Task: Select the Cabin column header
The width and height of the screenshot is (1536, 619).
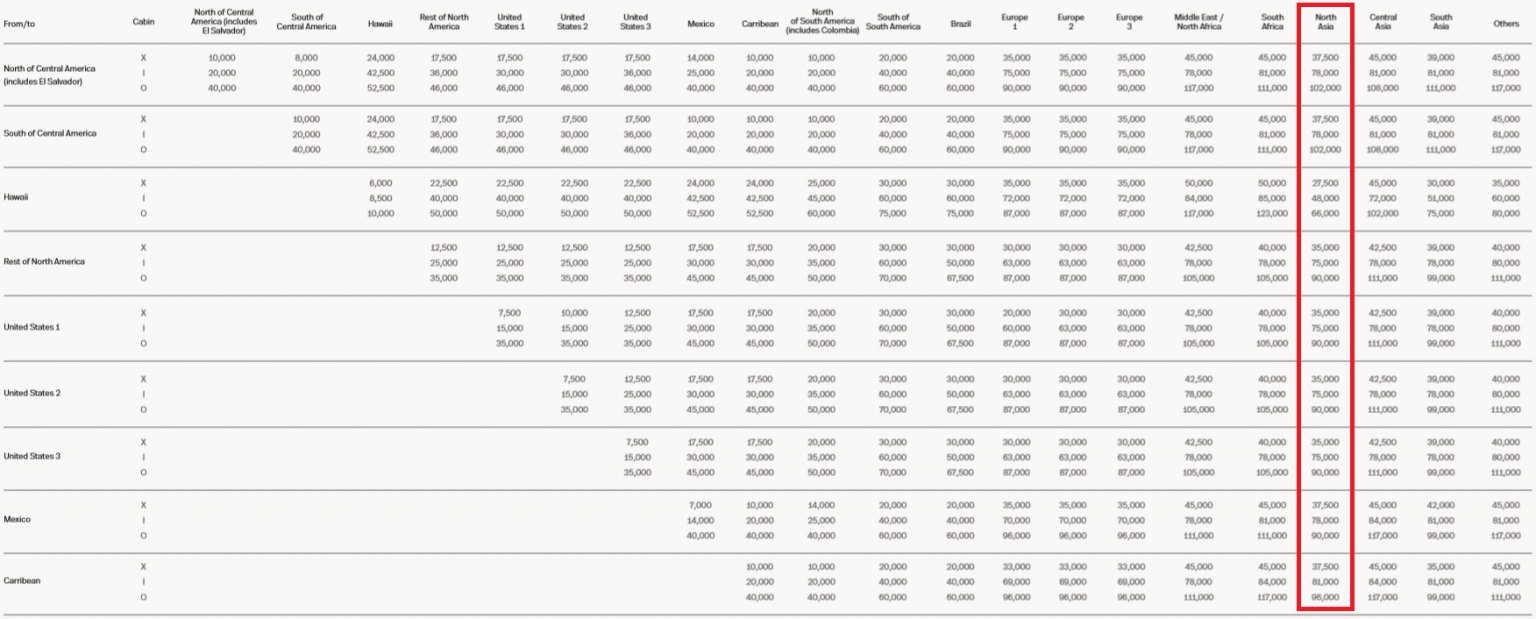Action: point(143,21)
